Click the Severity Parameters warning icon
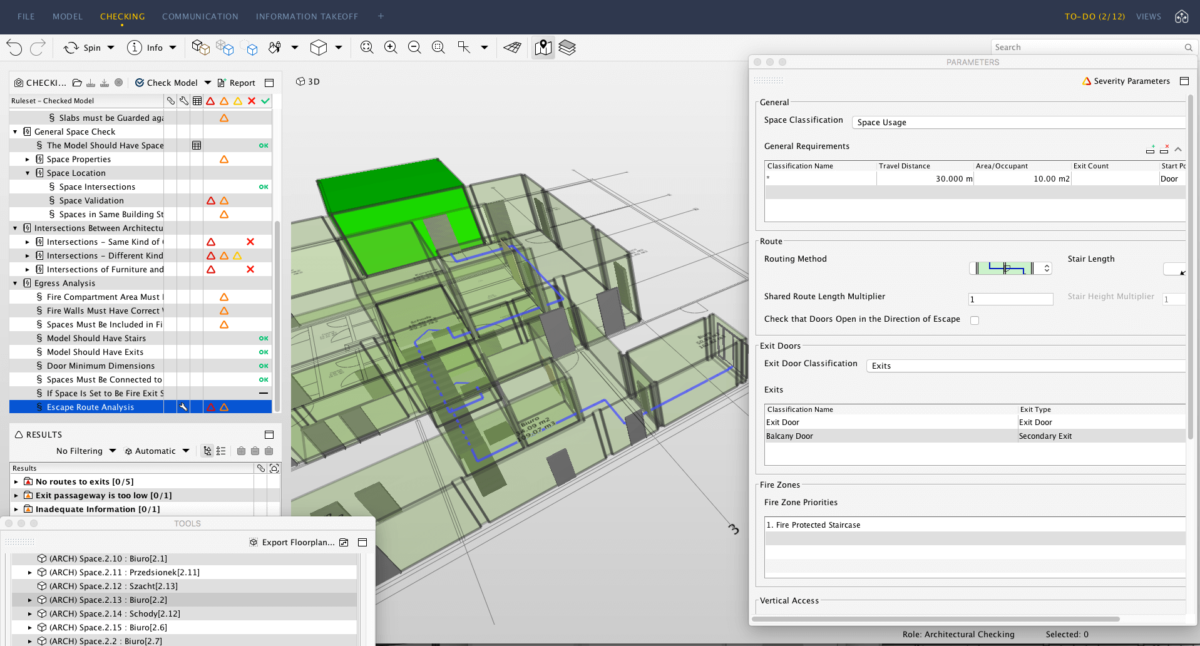This screenshot has height=646, width=1200. pos(1087,81)
